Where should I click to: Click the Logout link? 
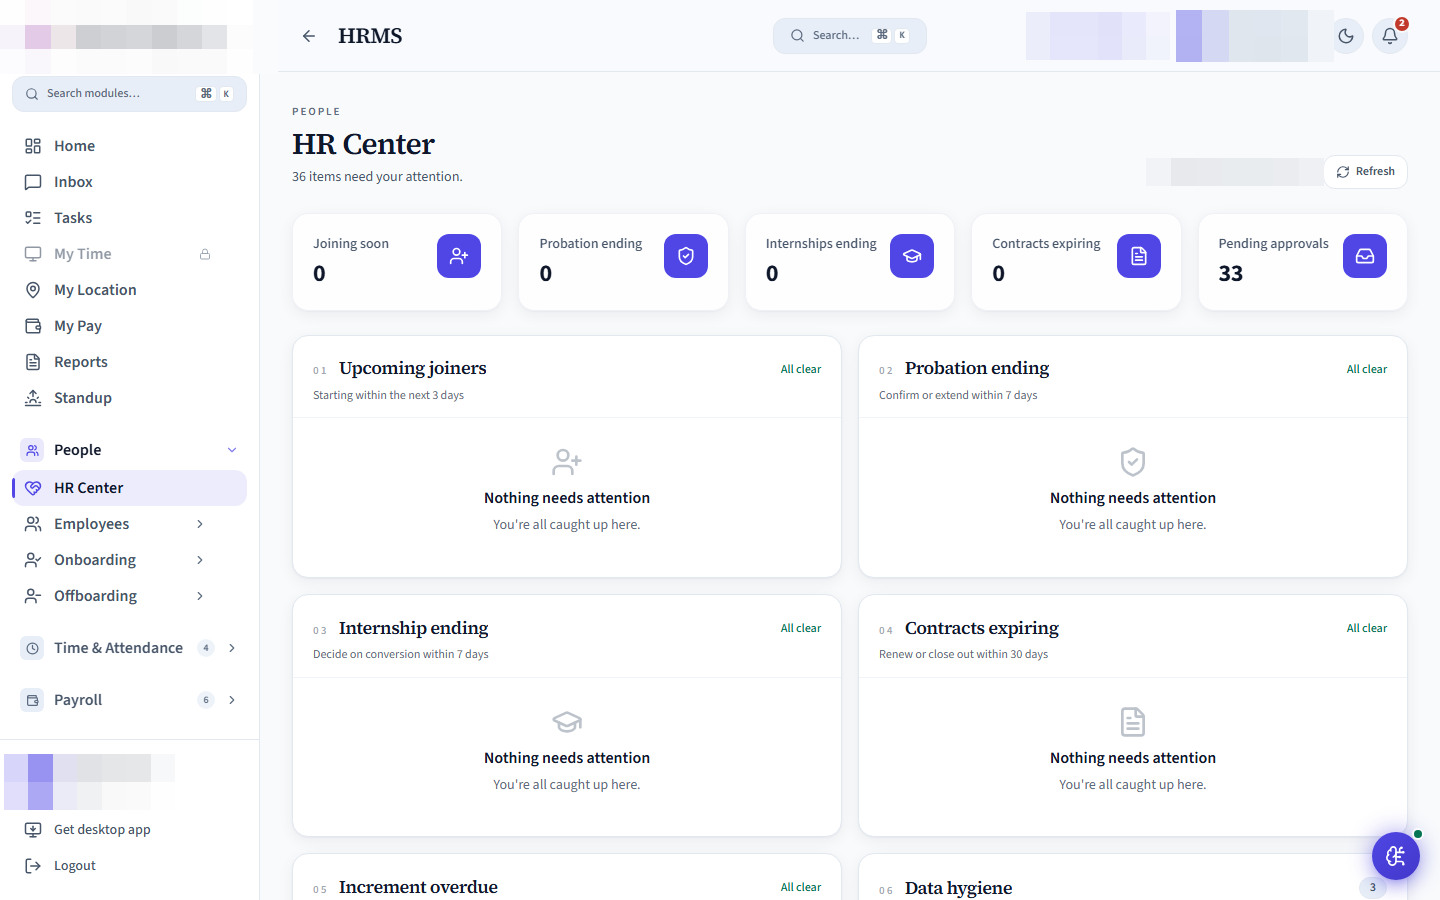75,866
